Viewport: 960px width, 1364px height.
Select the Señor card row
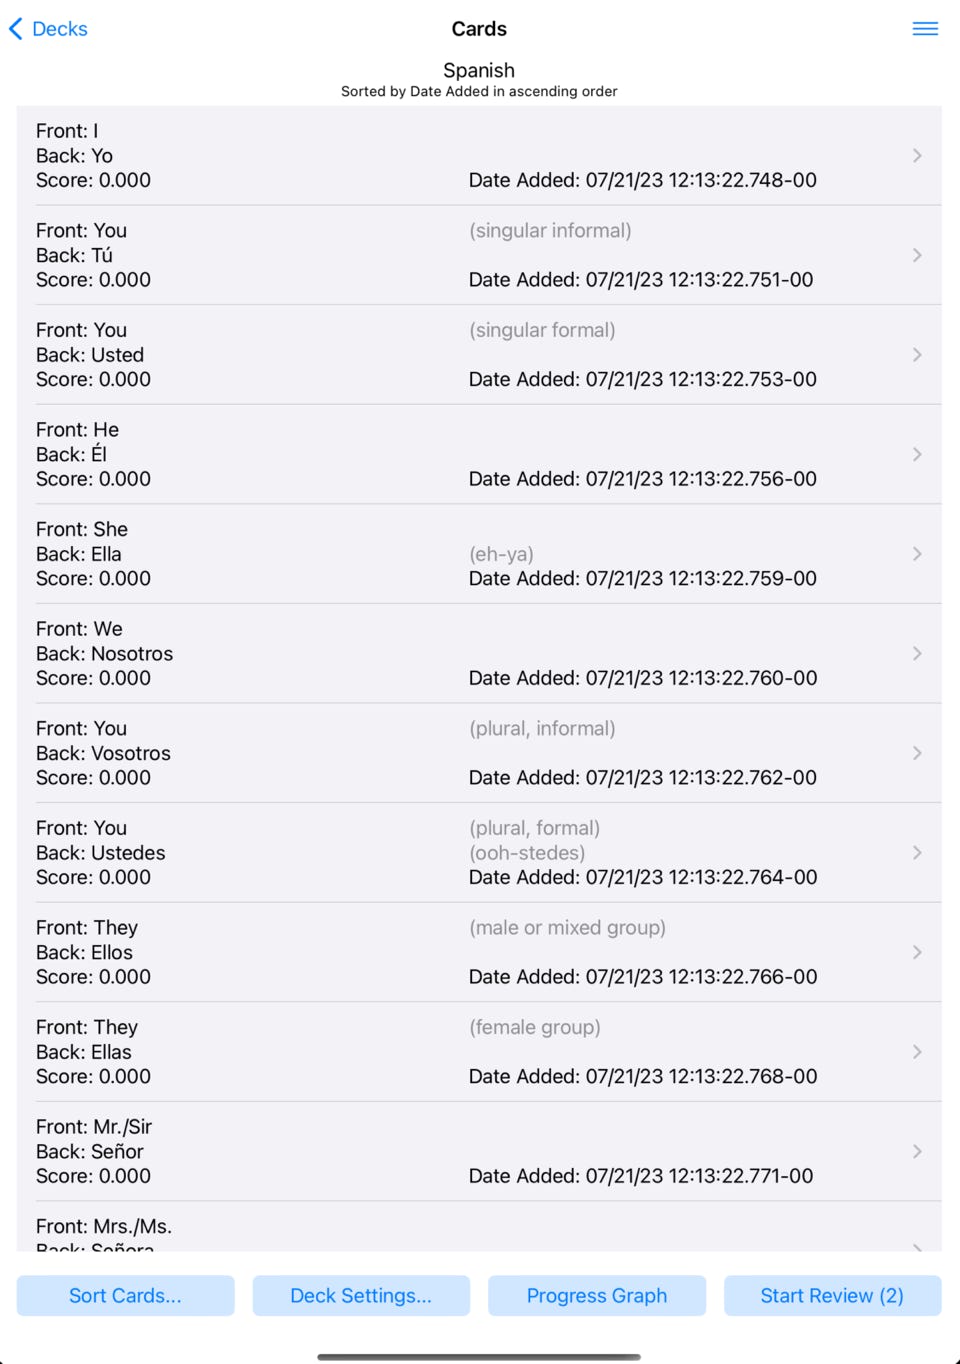pos(478,1152)
